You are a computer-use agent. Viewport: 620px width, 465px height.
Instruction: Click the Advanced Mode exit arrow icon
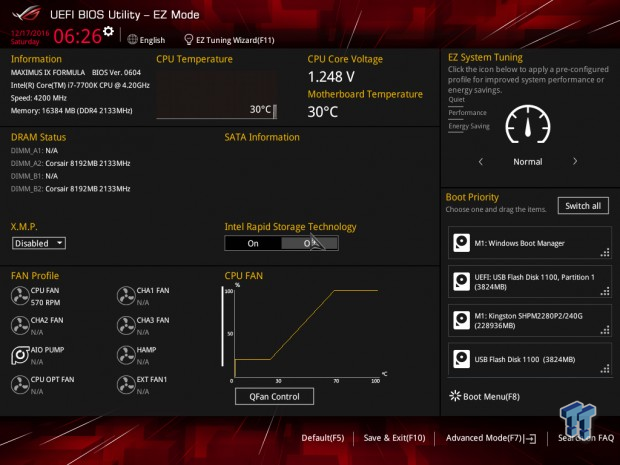530,438
